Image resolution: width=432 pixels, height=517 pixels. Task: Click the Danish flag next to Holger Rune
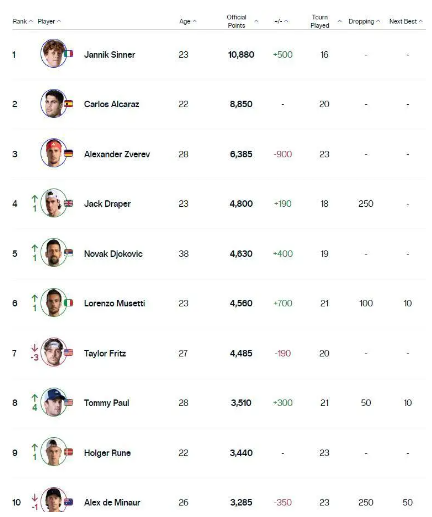click(x=69, y=452)
